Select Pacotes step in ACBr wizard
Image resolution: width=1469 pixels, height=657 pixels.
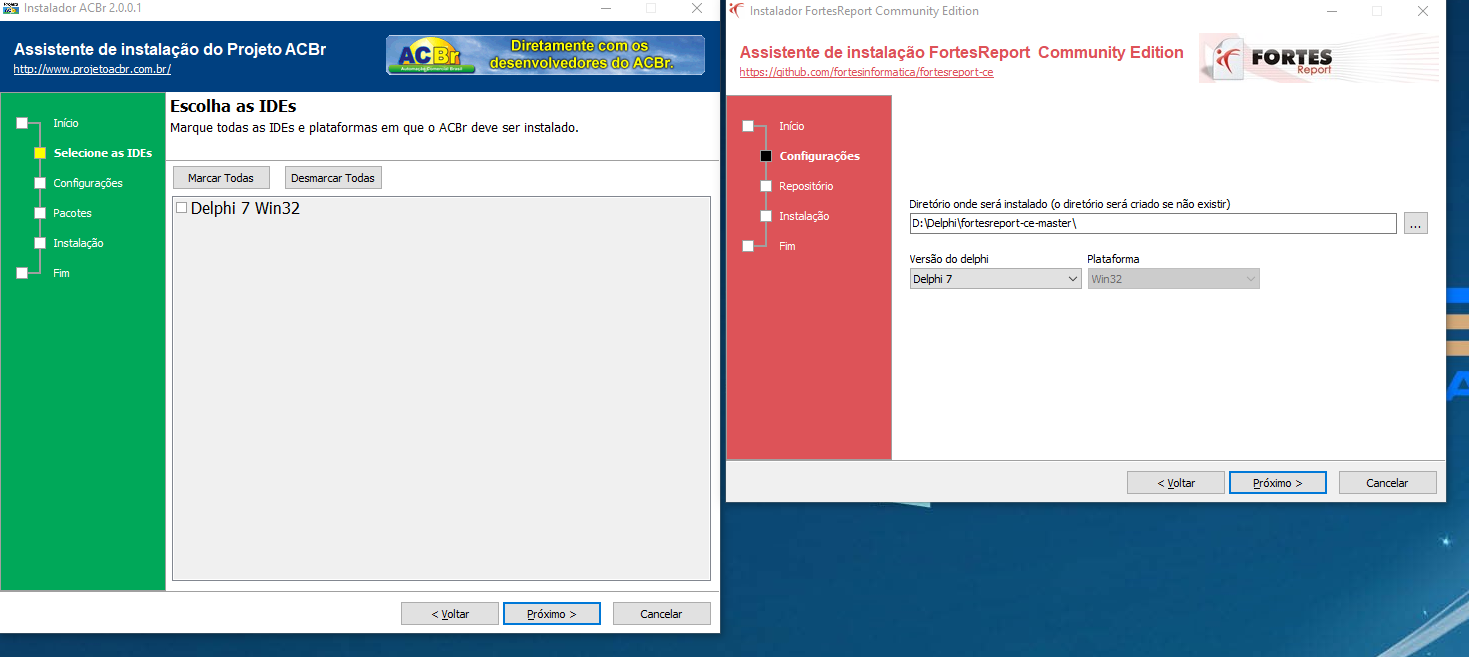coord(72,213)
